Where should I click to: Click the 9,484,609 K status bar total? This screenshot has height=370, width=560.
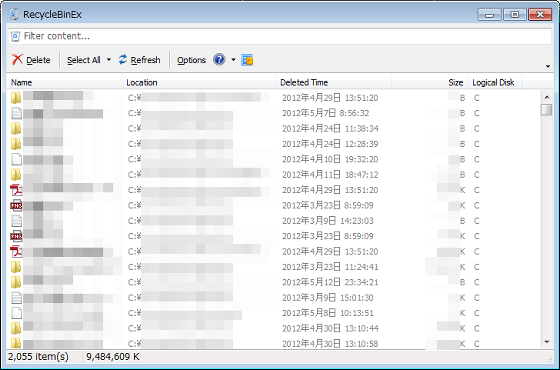pos(113,356)
